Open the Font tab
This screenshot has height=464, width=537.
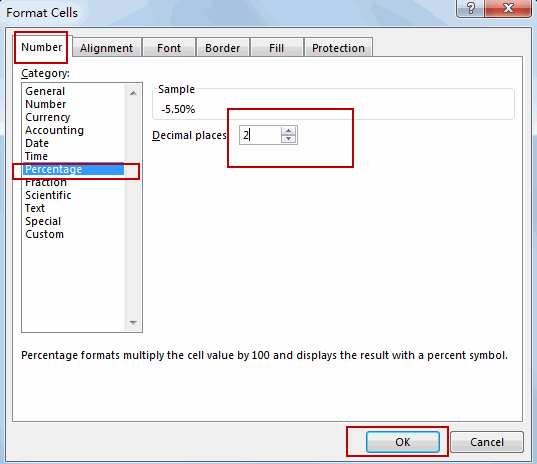tap(169, 48)
